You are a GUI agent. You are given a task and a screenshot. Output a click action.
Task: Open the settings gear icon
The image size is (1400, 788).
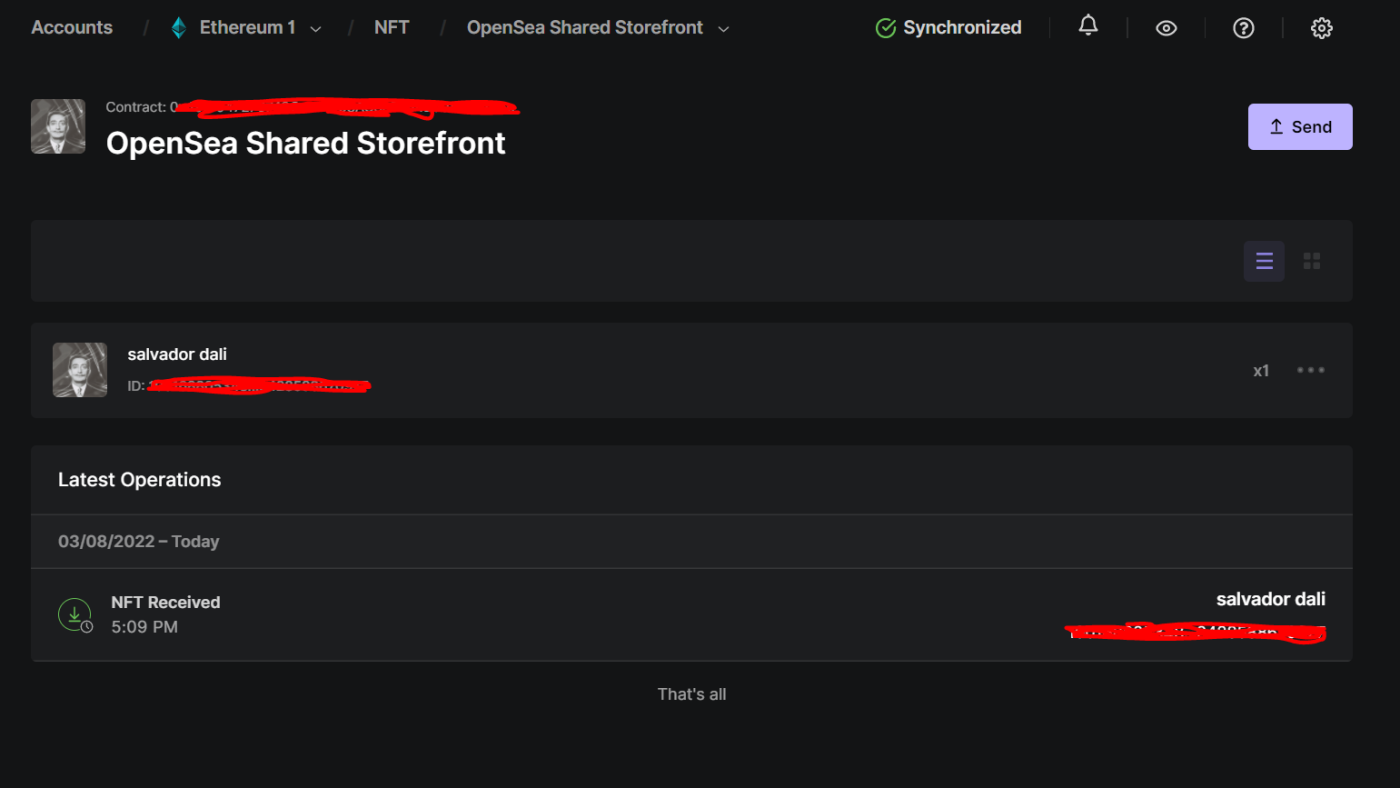1321,28
